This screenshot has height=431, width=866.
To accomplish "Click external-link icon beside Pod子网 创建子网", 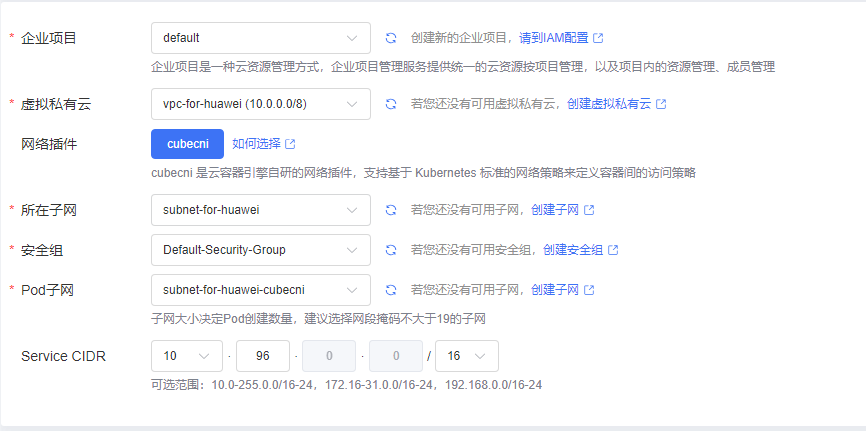I will pyautogui.click(x=589, y=290).
